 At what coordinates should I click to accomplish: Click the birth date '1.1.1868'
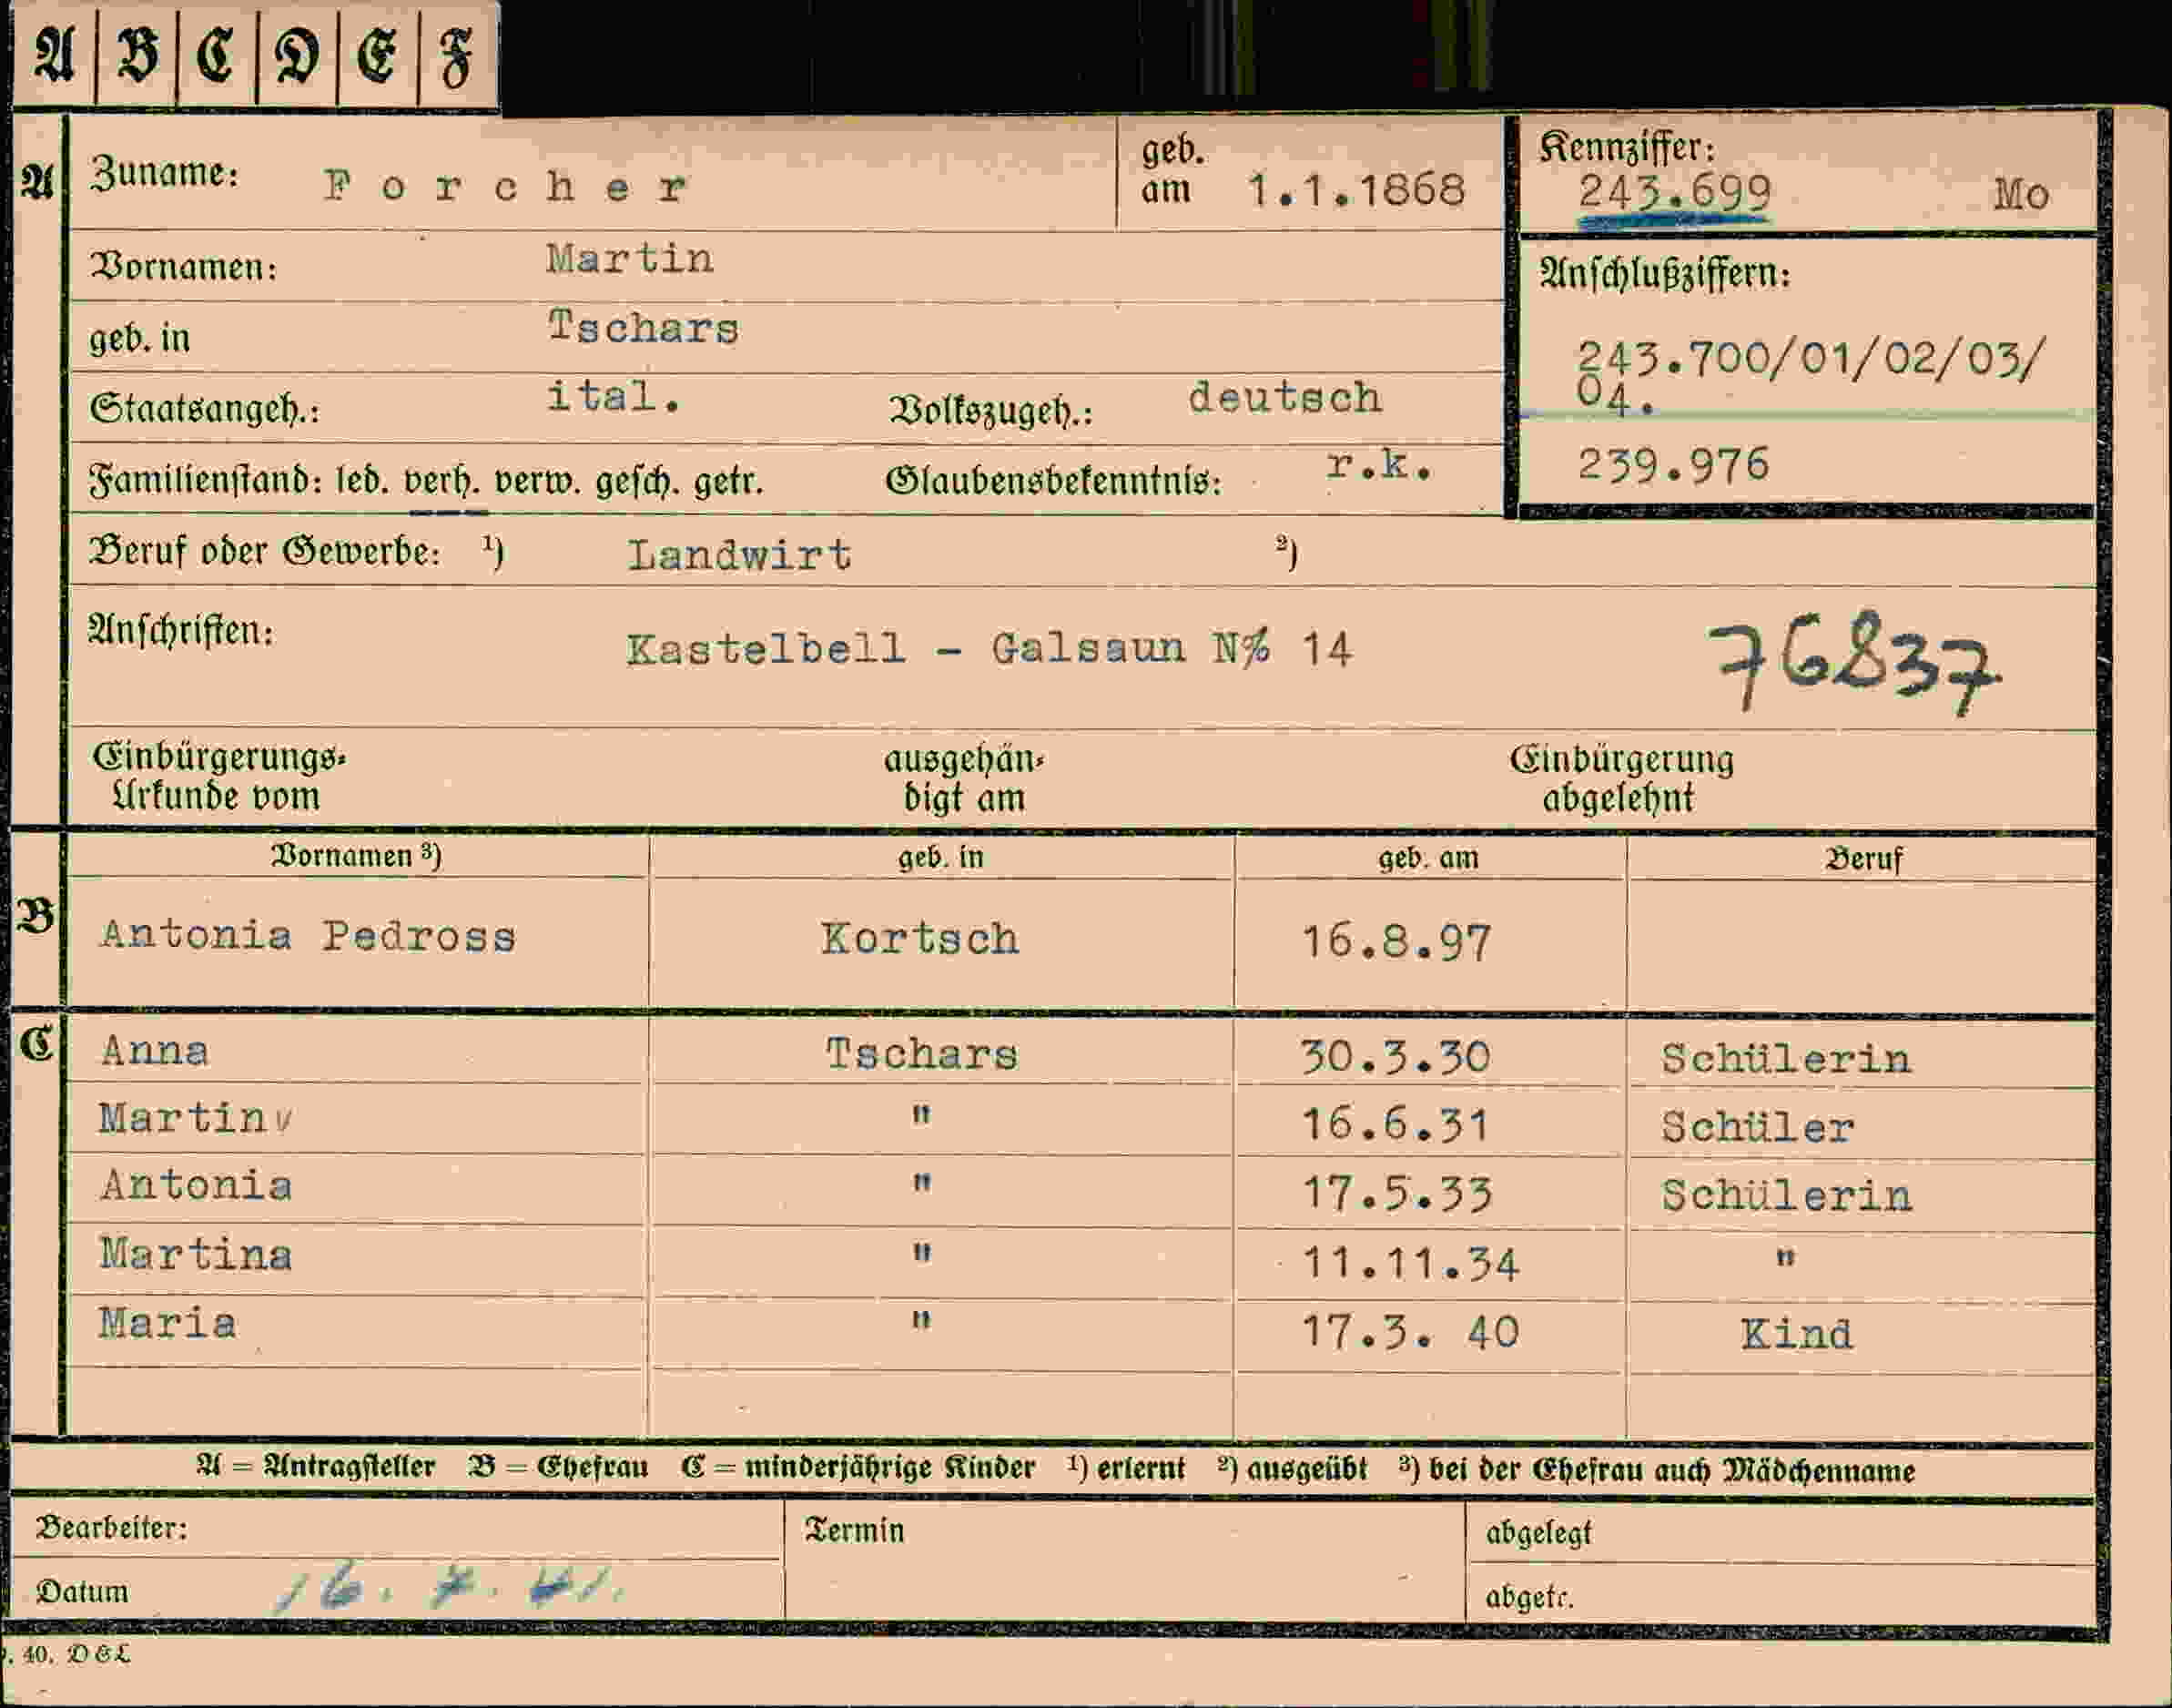(1357, 189)
